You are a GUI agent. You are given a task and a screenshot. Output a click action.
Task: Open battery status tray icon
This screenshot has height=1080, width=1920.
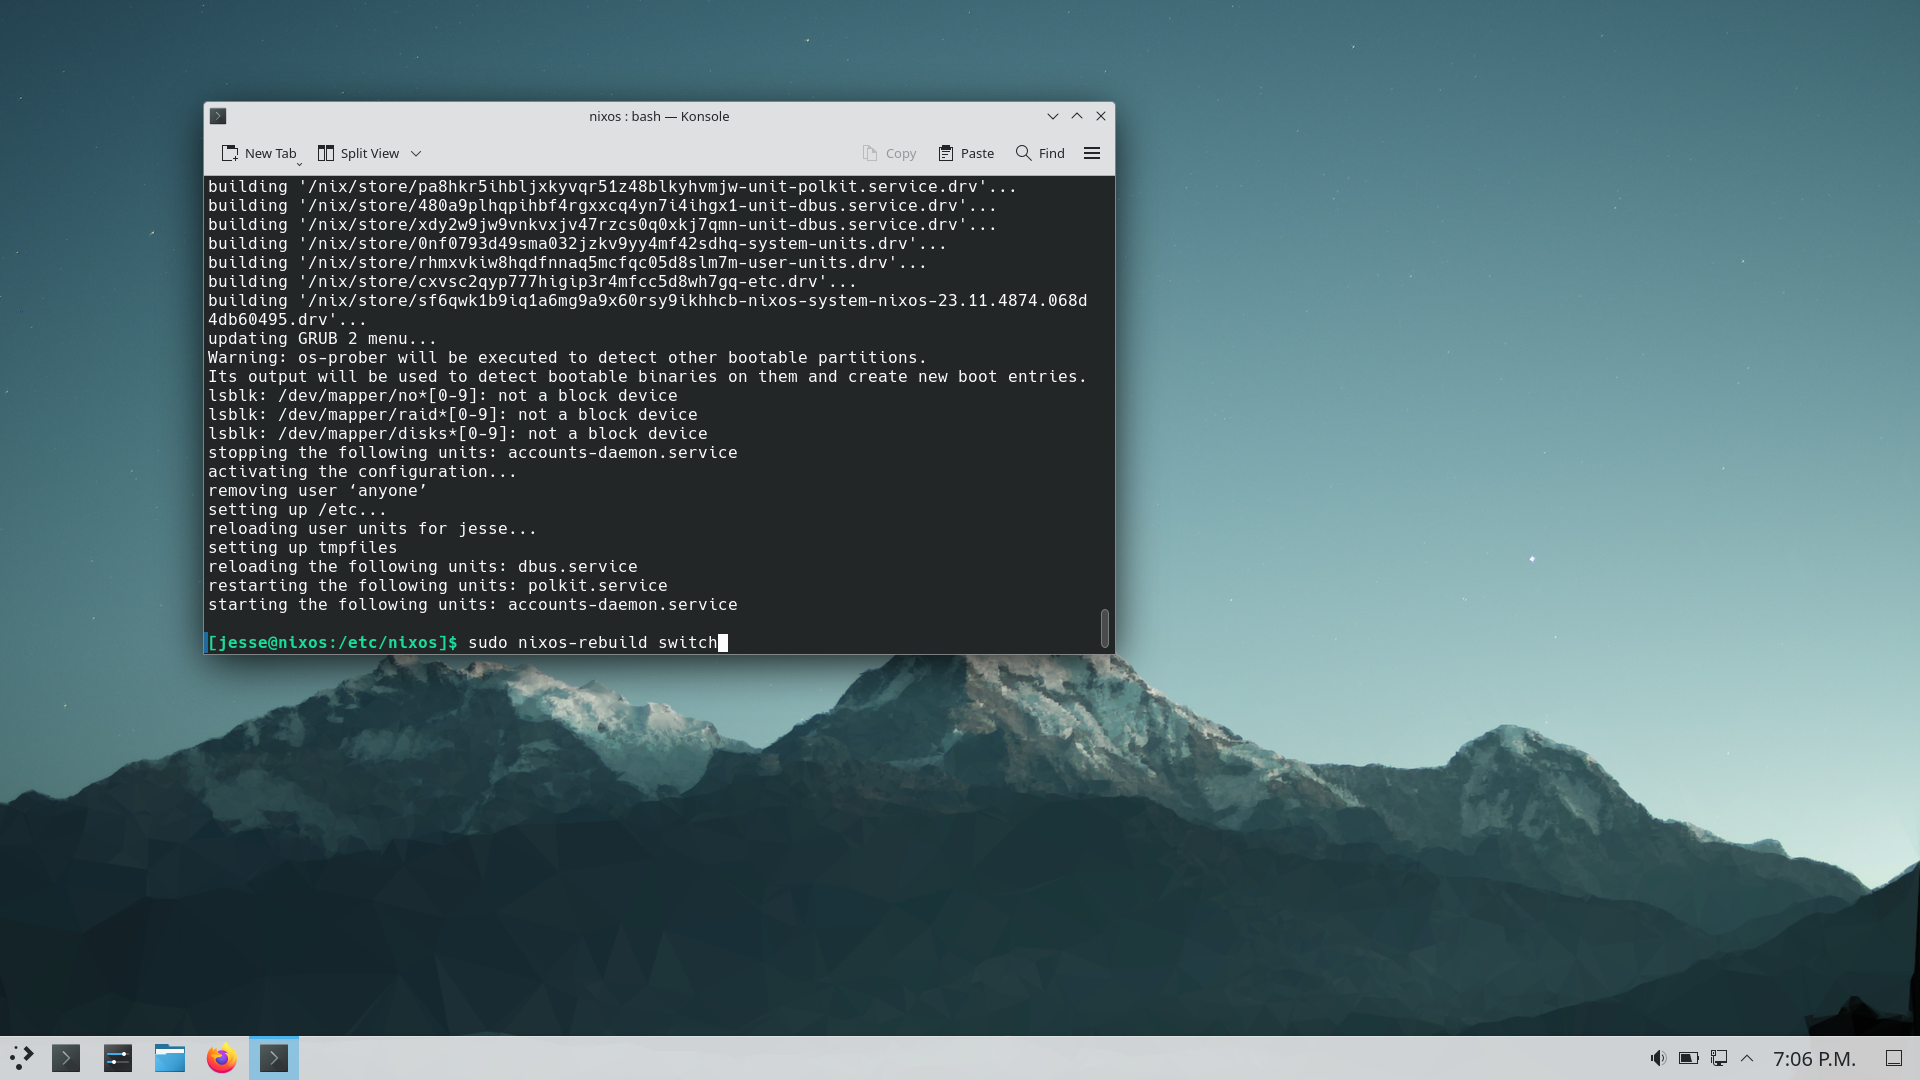[1689, 1058]
